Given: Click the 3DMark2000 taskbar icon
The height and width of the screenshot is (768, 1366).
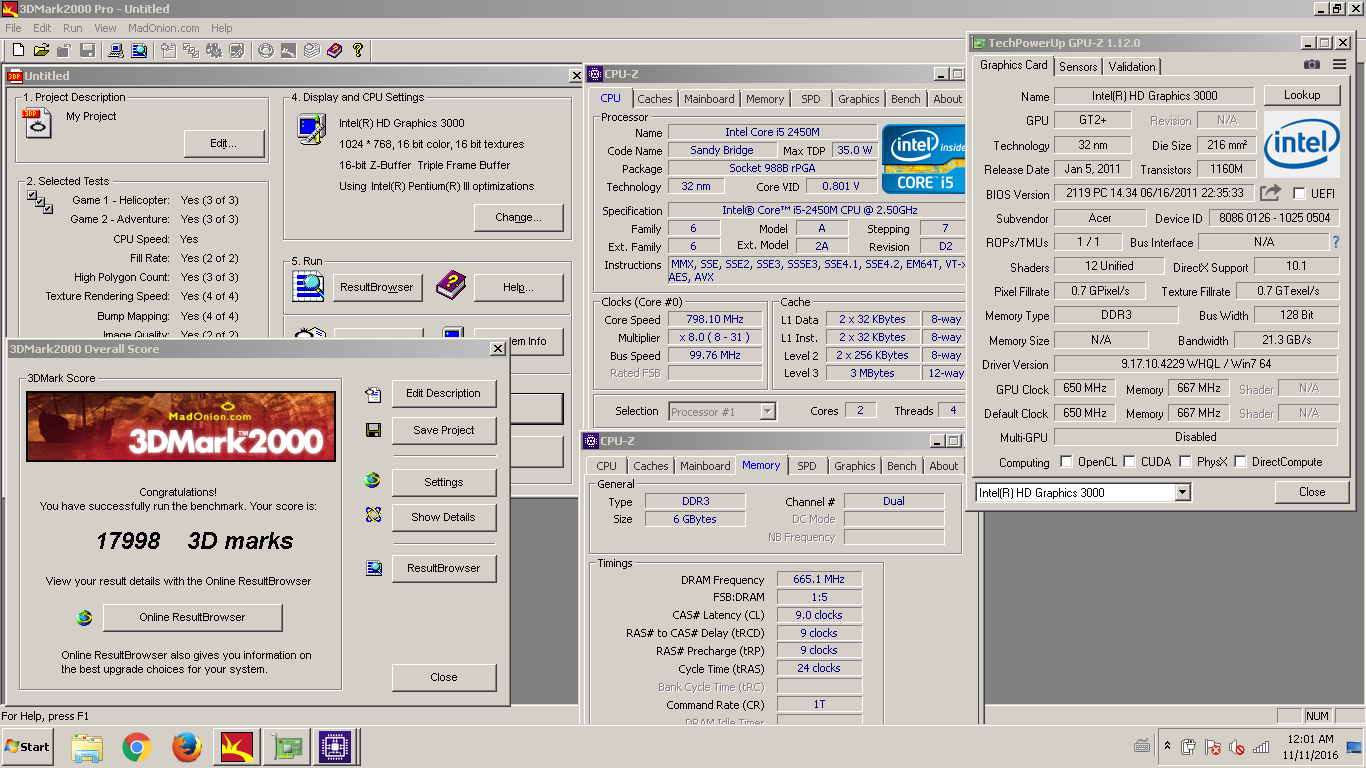Looking at the screenshot, I should pos(237,747).
